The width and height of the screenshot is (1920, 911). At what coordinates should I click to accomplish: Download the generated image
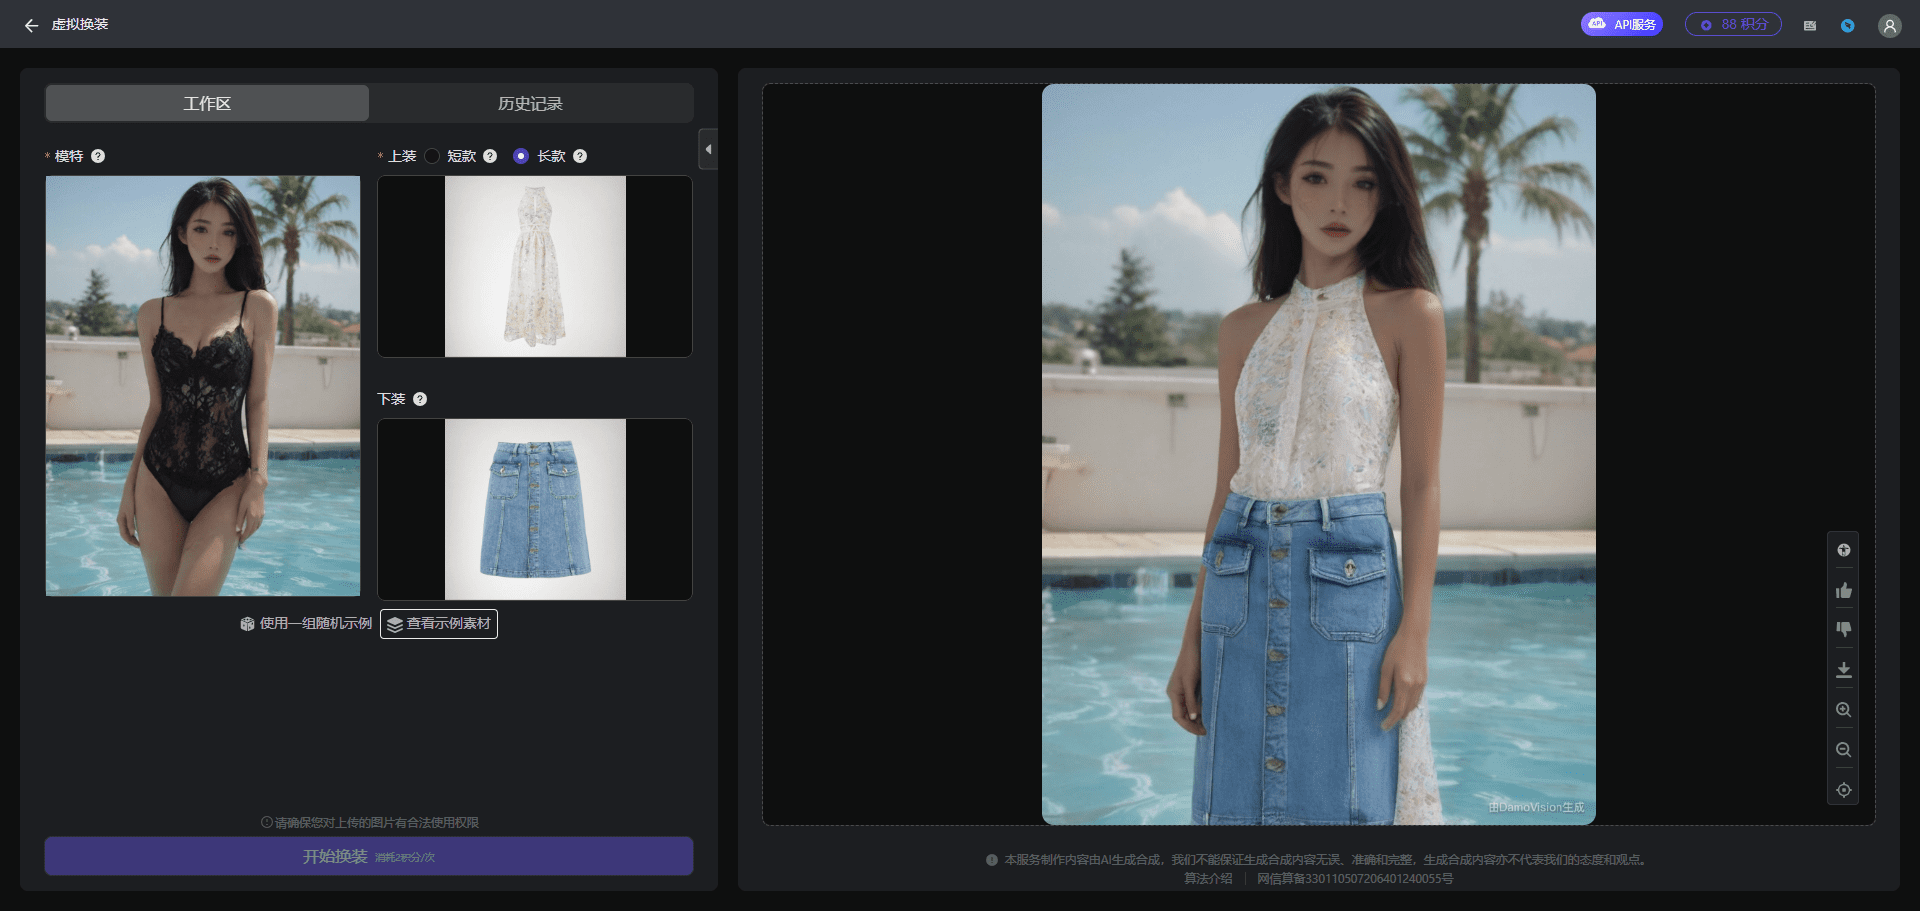coord(1843,670)
